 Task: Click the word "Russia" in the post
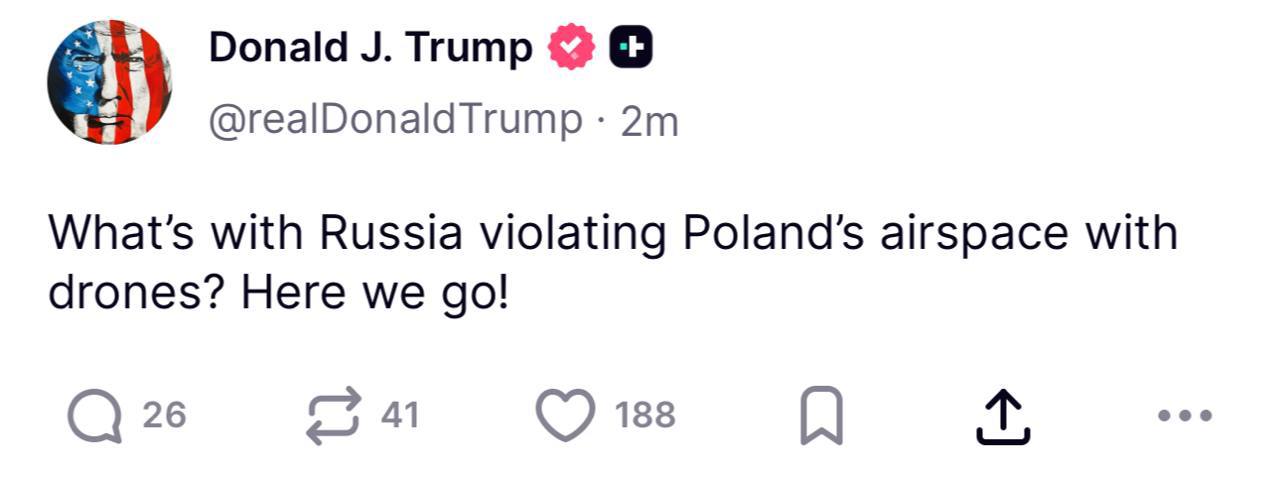[392, 234]
